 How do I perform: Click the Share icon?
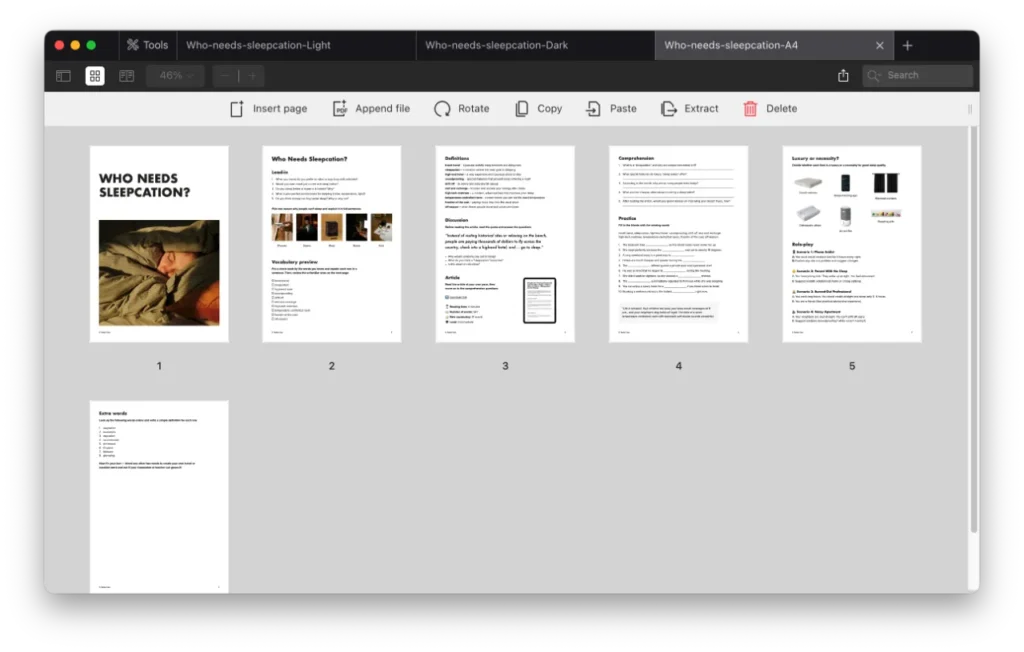[x=843, y=76]
